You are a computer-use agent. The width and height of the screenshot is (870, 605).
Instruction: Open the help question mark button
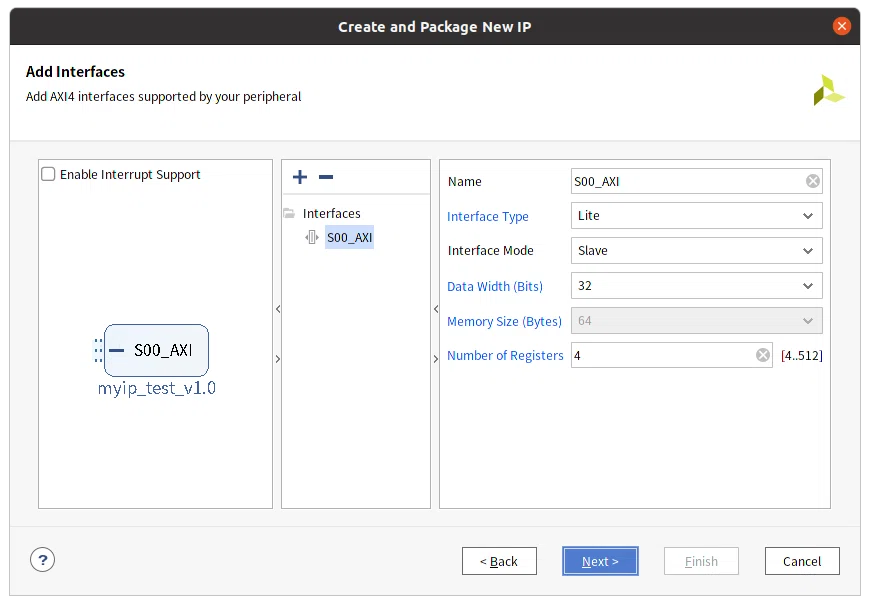click(43, 559)
